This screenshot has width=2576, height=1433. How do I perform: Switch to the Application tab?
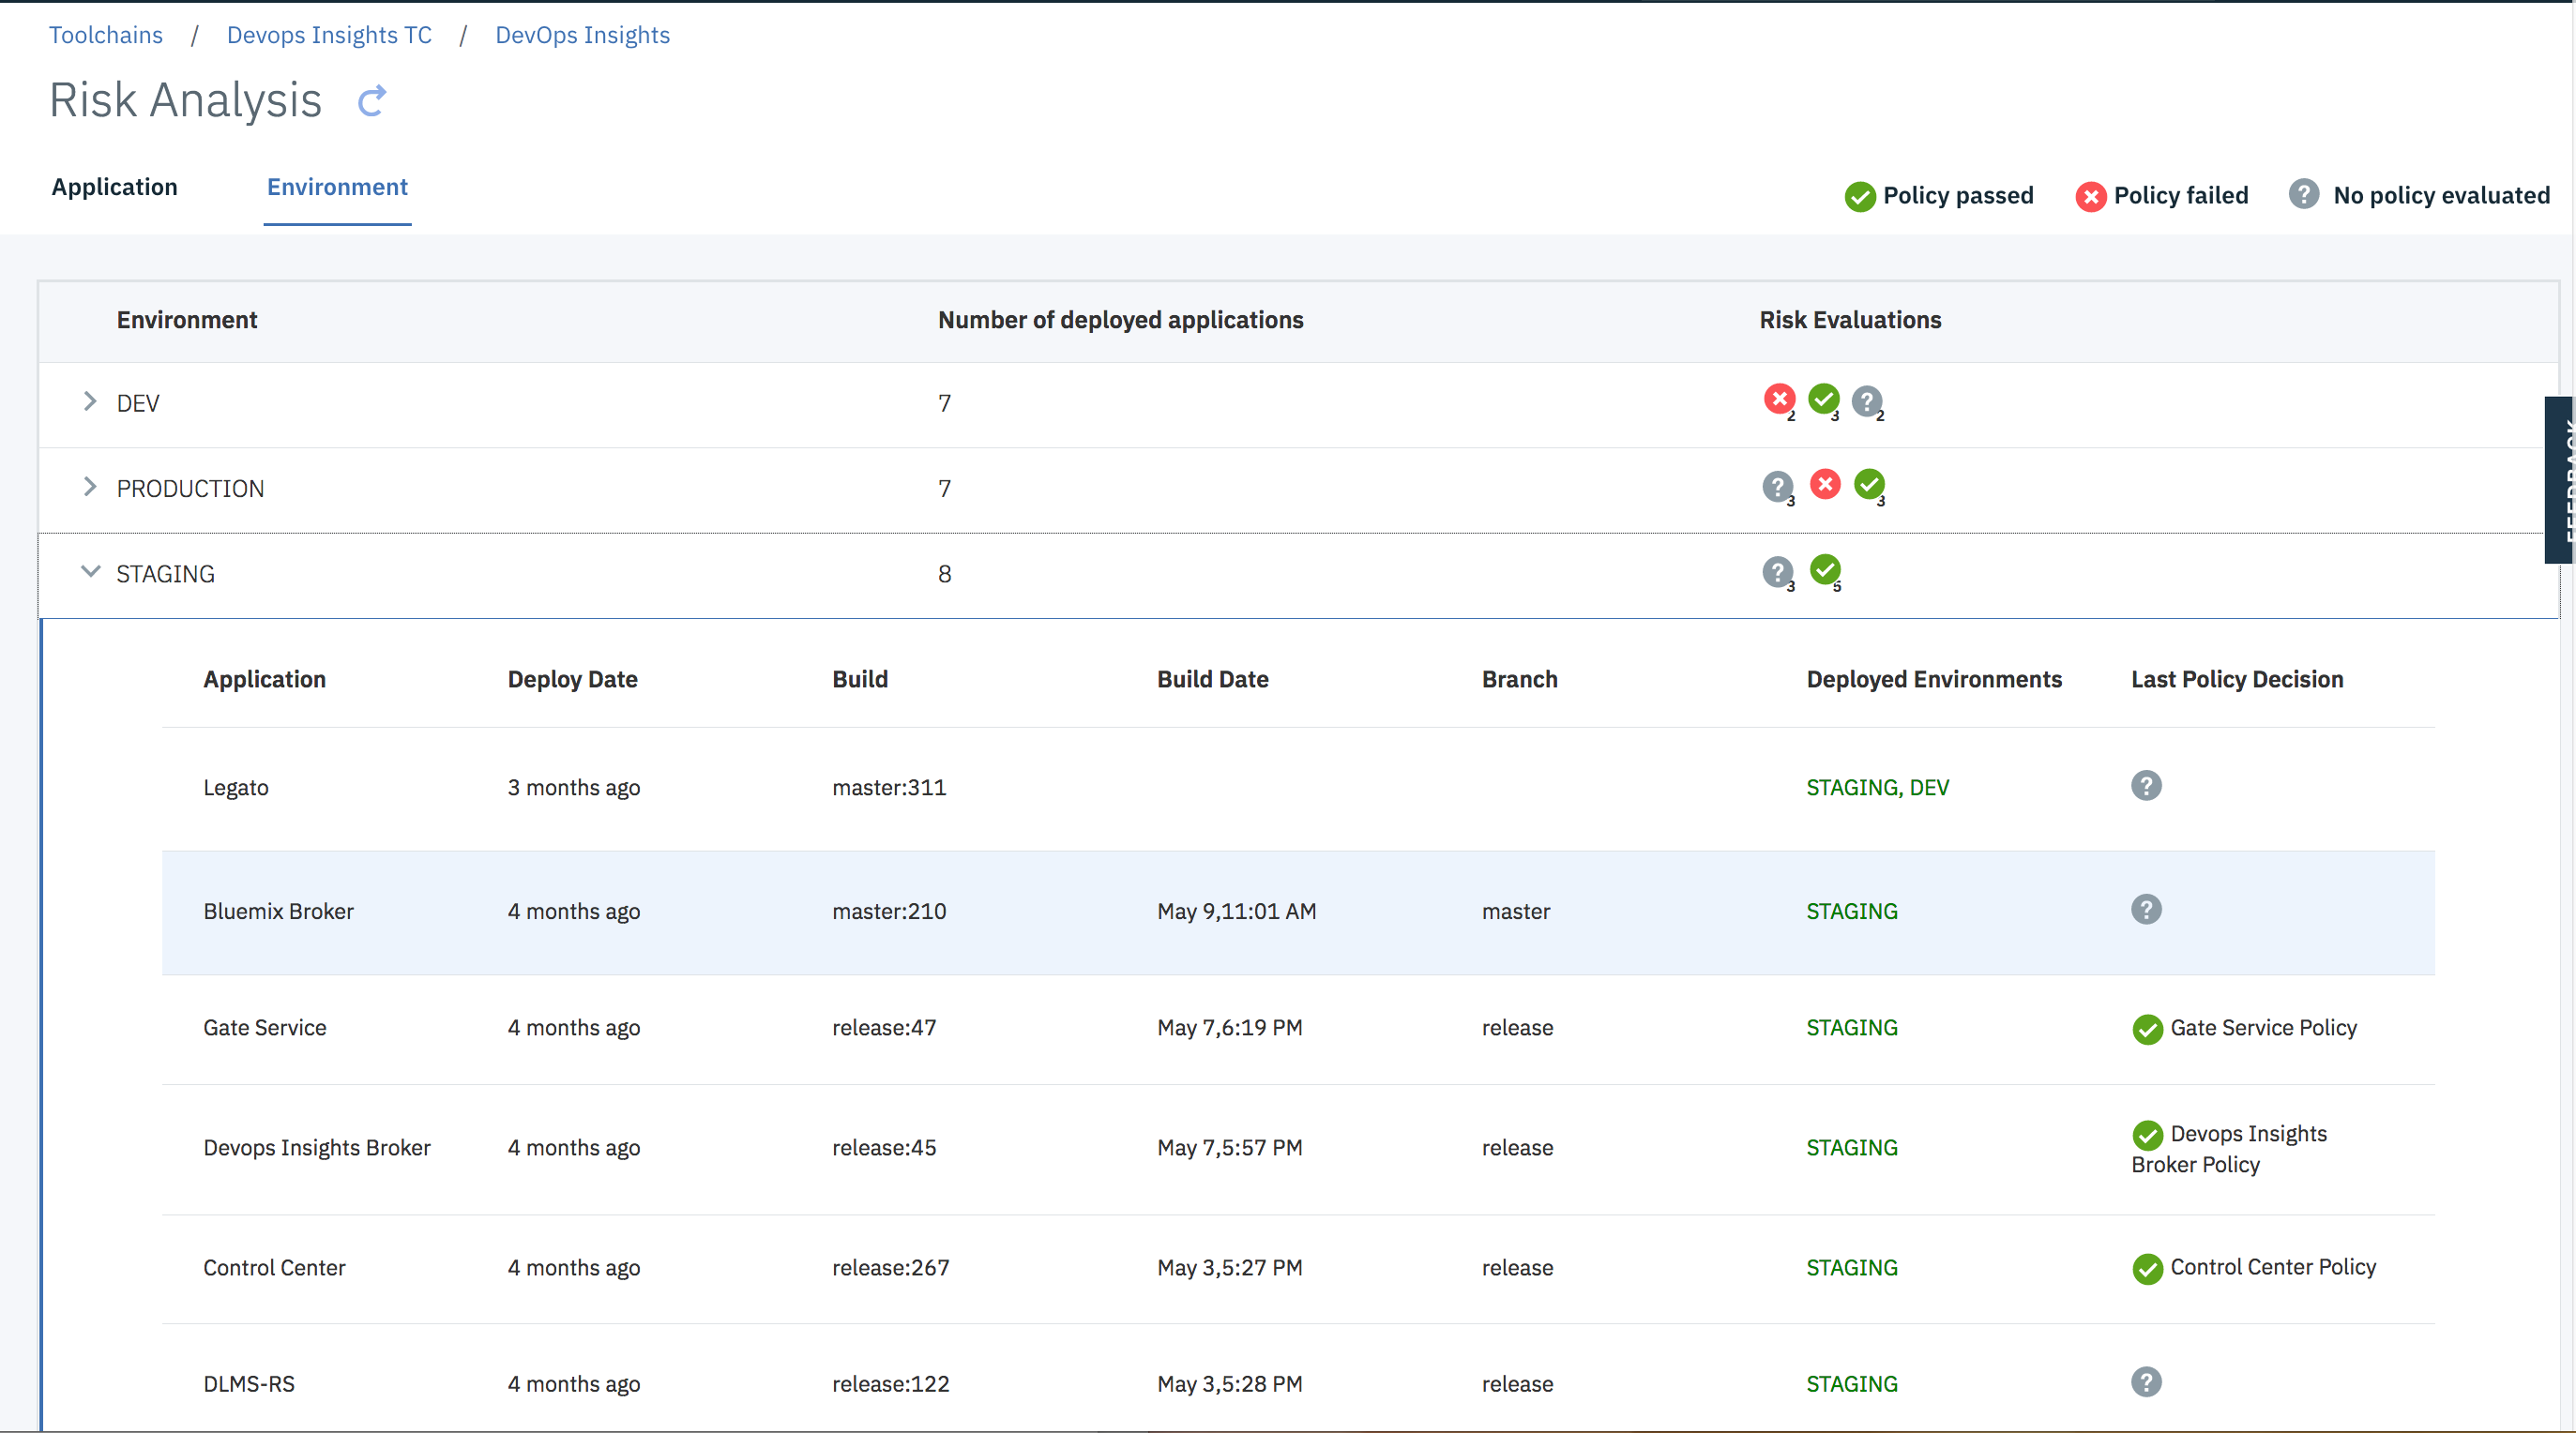[x=114, y=187]
